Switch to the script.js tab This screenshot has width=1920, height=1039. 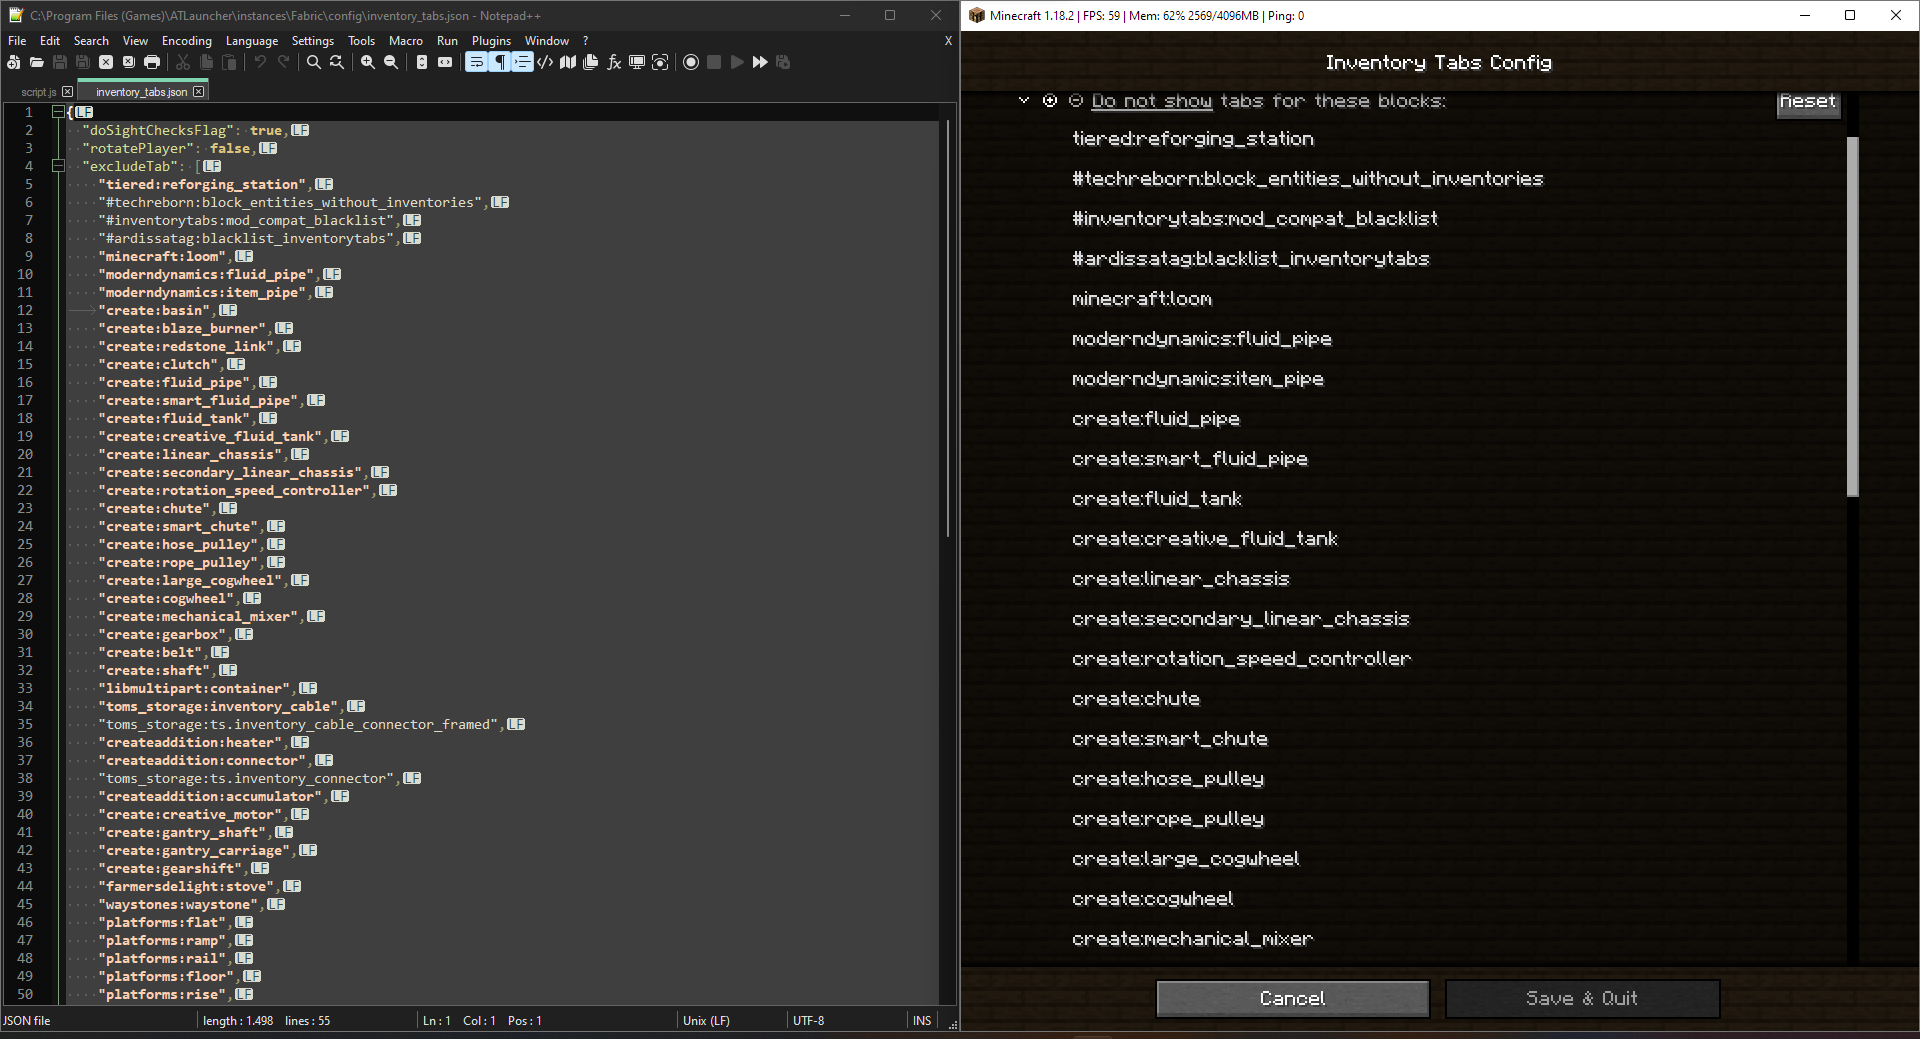(x=39, y=92)
